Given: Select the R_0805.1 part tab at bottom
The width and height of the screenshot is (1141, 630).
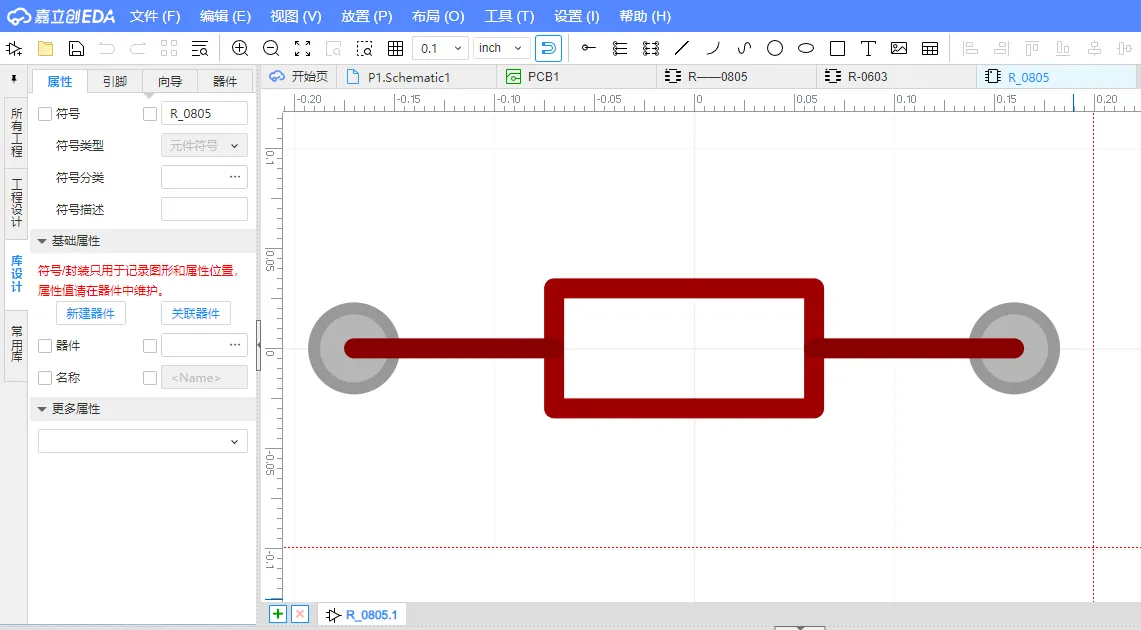Looking at the screenshot, I should pos(362,615).
